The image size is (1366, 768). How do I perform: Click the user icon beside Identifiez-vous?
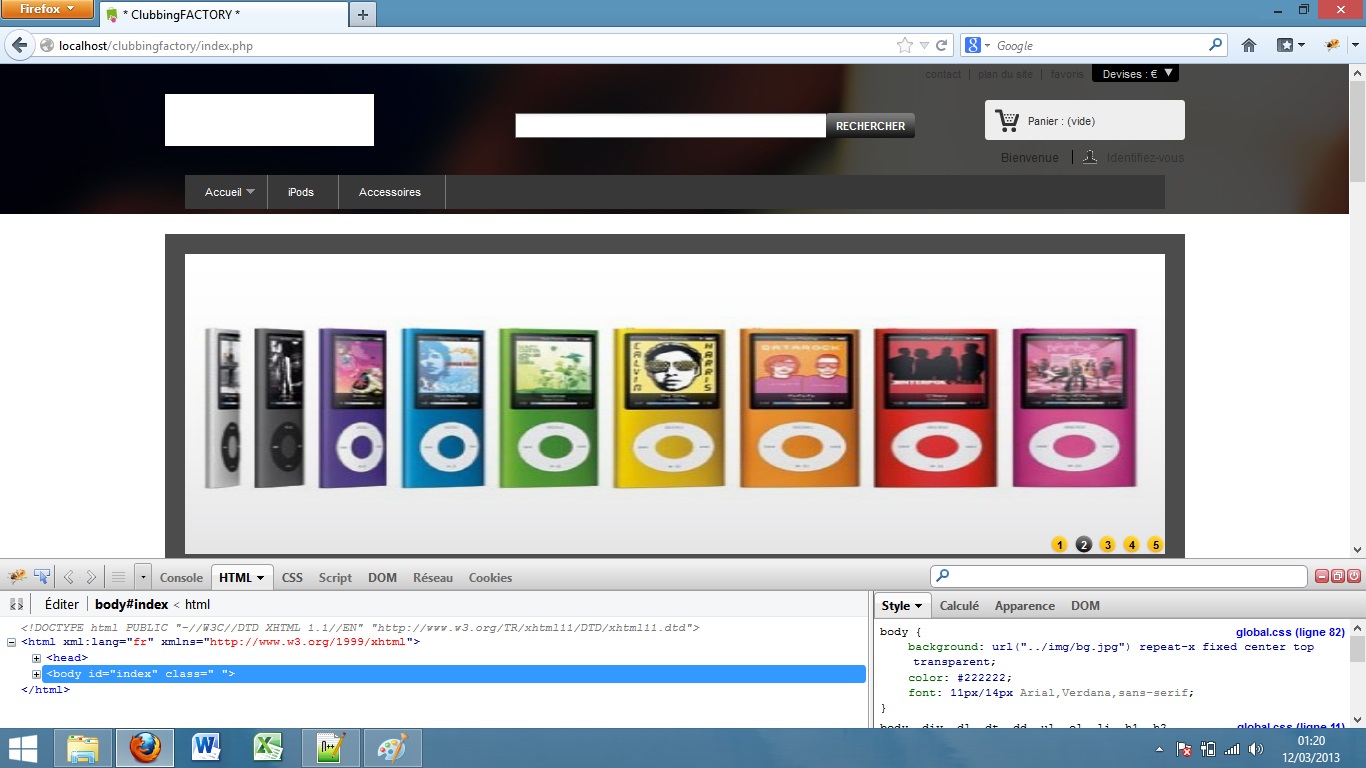tap(1090, 157)
